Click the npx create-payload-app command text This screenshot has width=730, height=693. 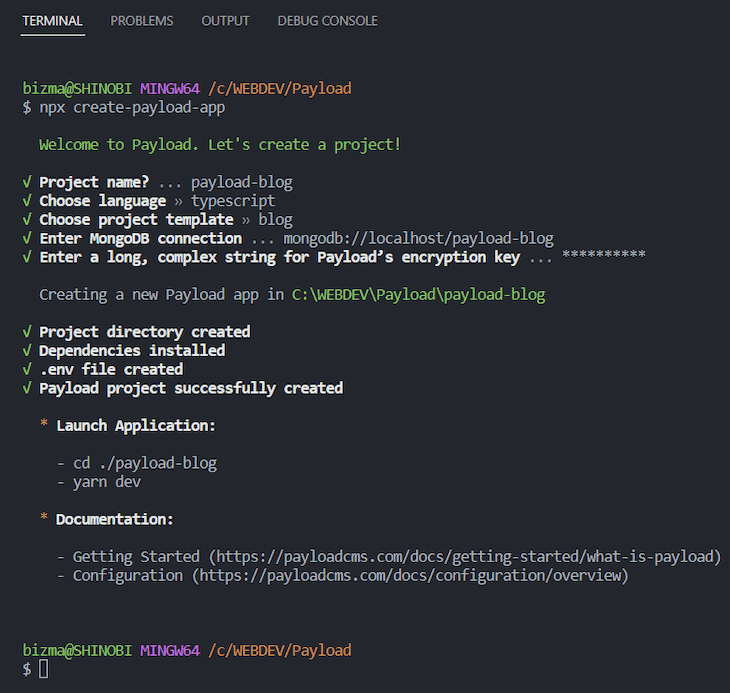(132, 108)
